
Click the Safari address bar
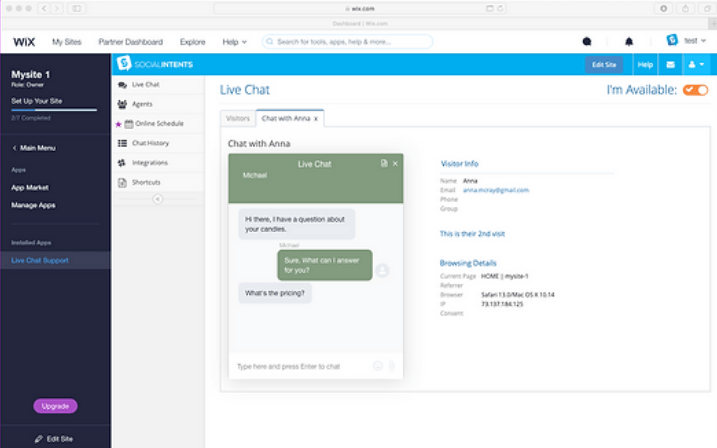point(360,8)
